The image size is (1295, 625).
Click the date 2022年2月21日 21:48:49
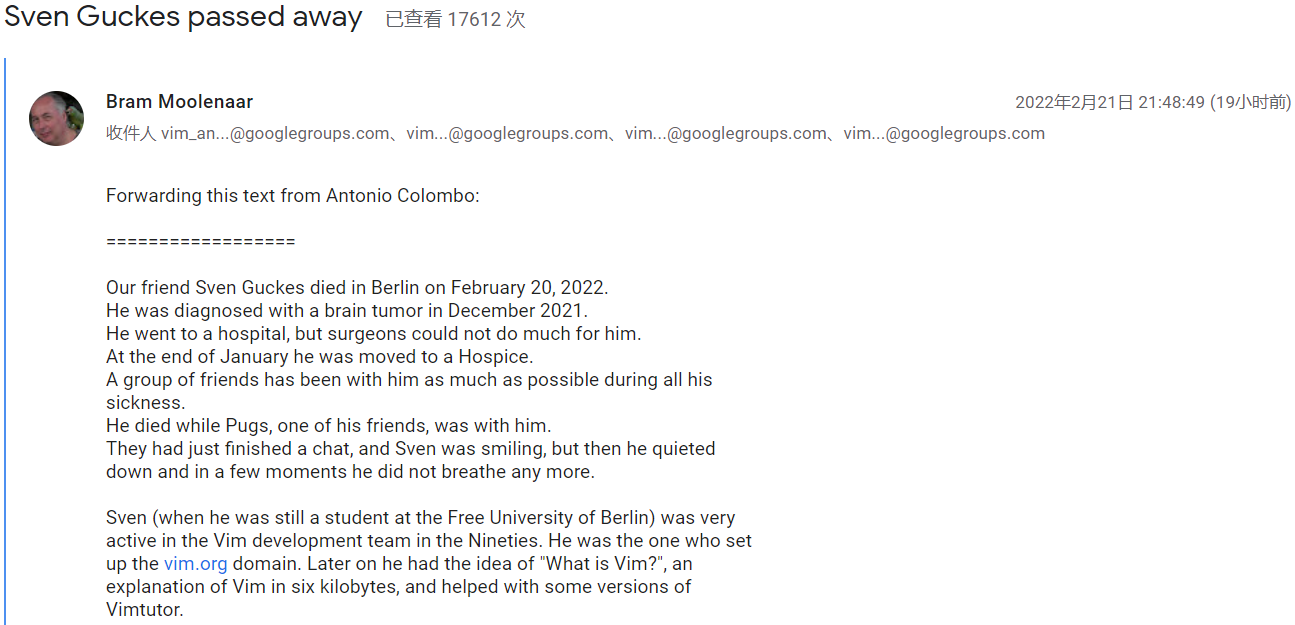tap(1110, 102)
